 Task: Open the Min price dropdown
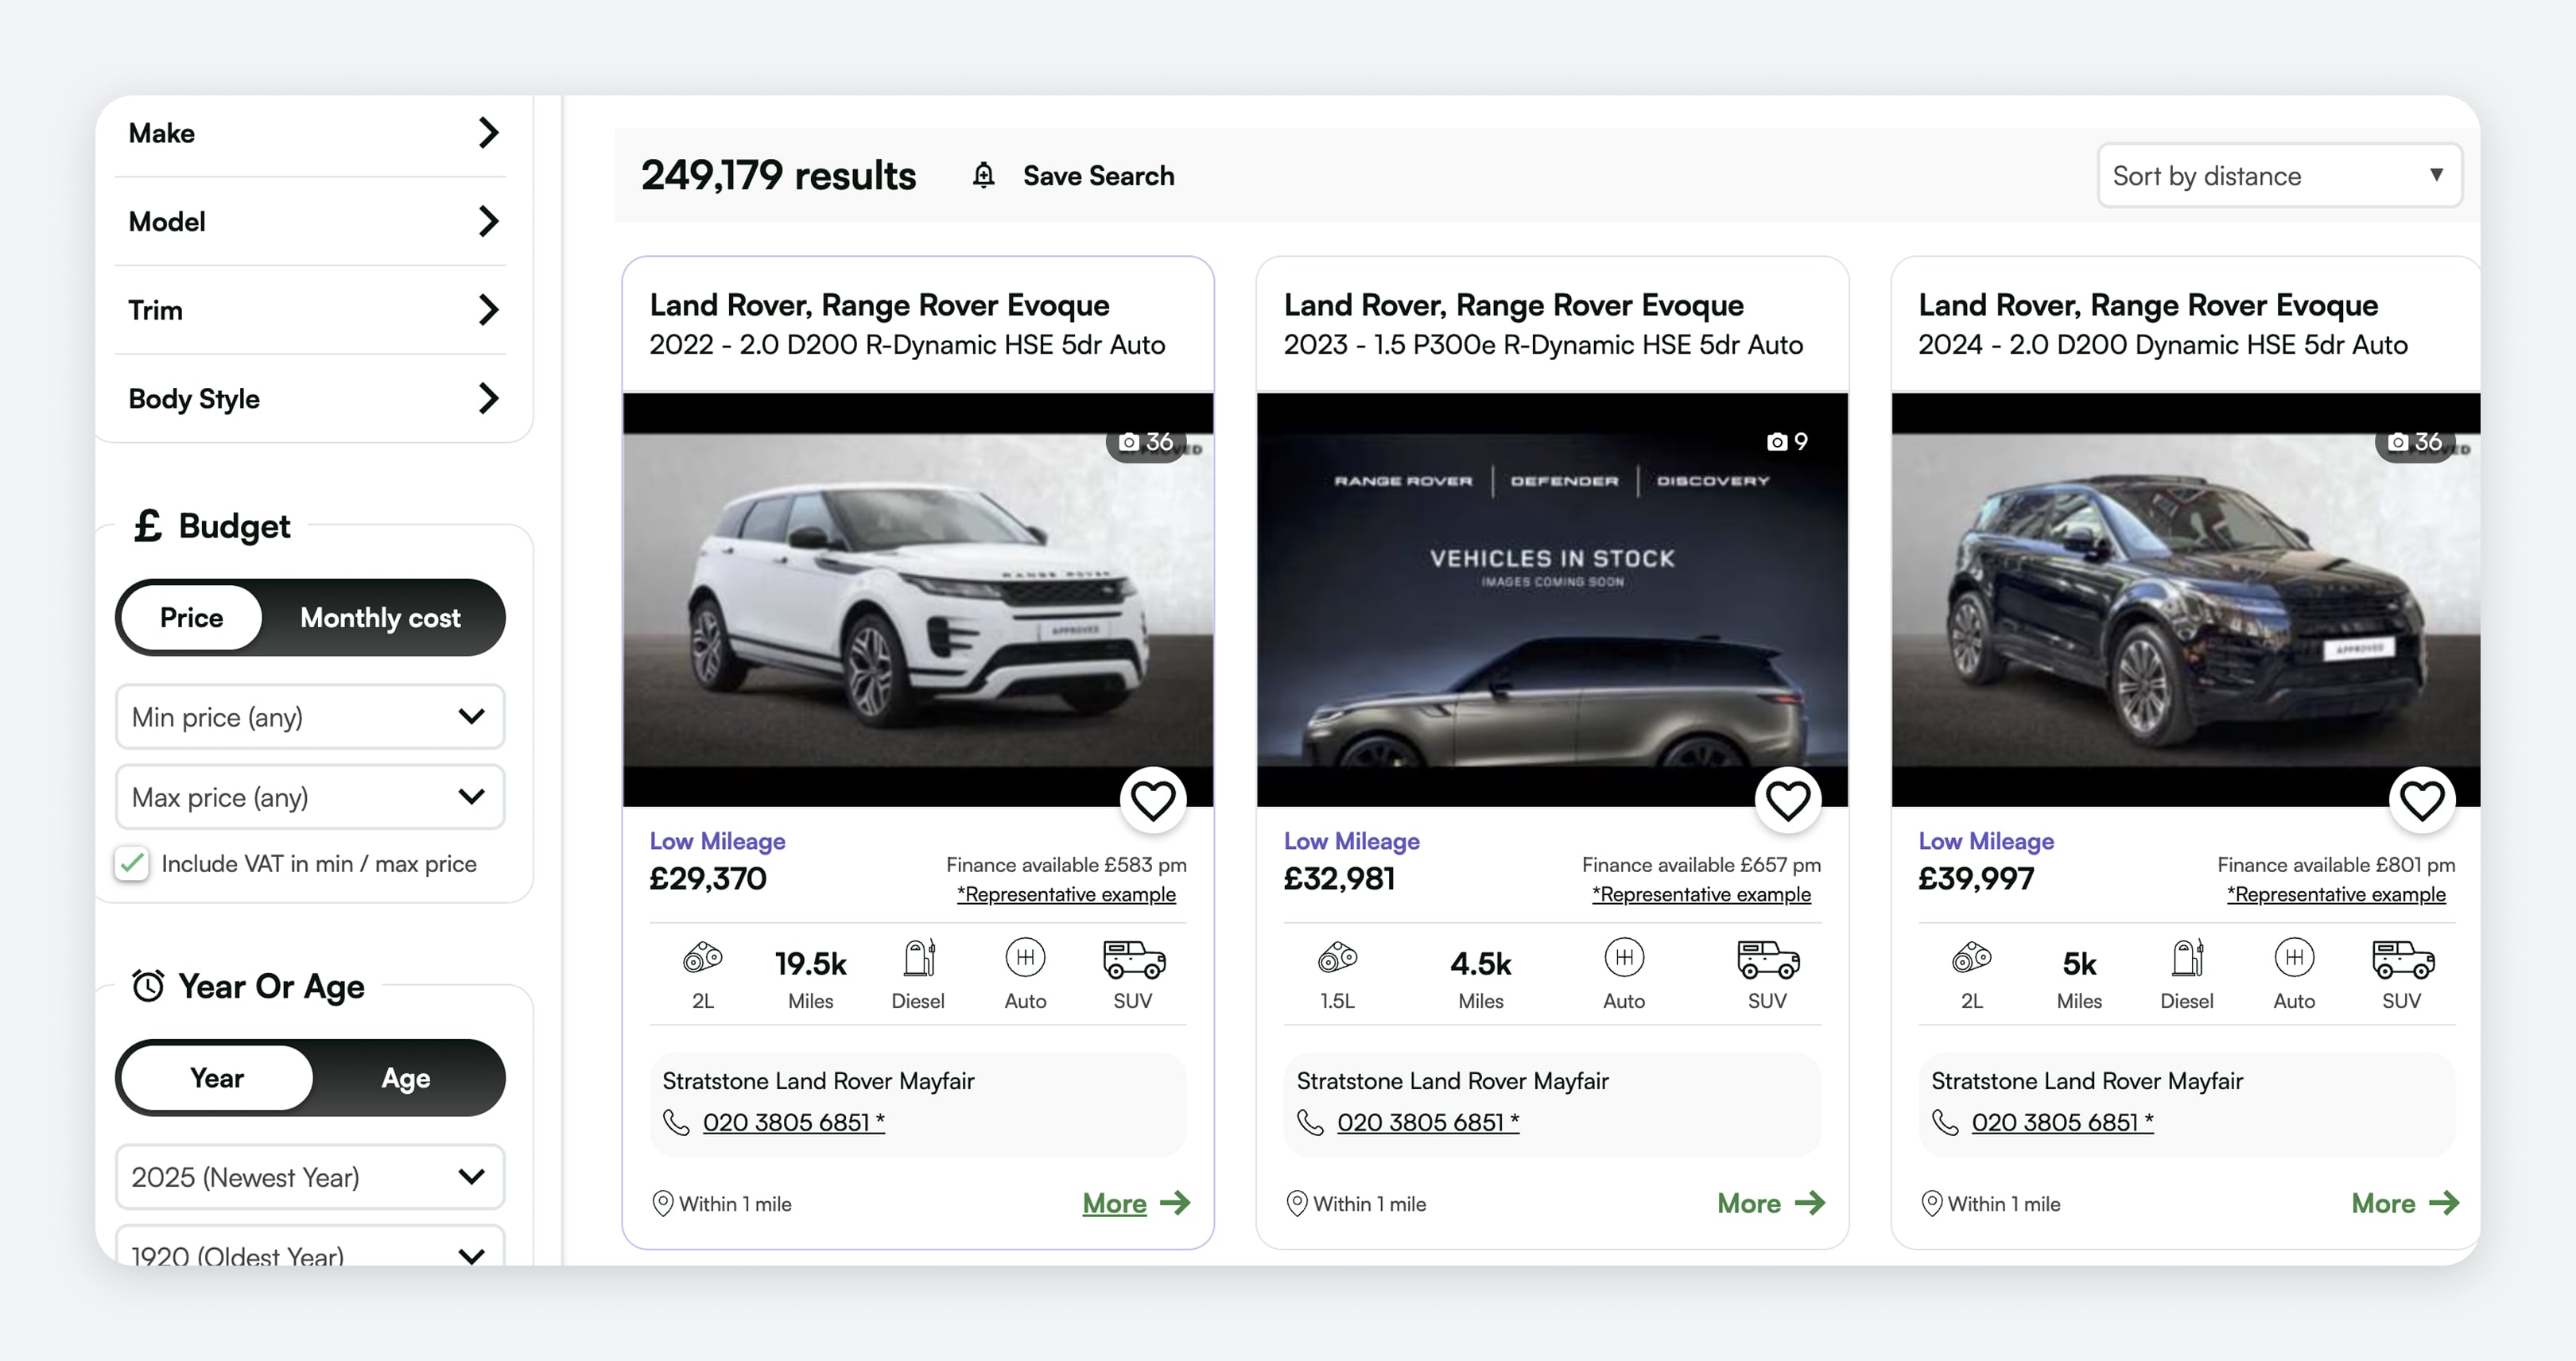(310, 717)
